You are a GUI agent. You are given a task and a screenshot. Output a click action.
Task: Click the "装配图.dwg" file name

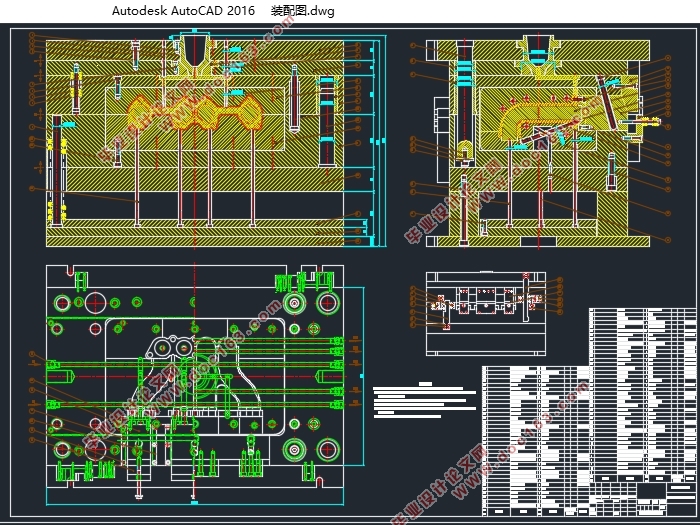click(x=302, y=11)
